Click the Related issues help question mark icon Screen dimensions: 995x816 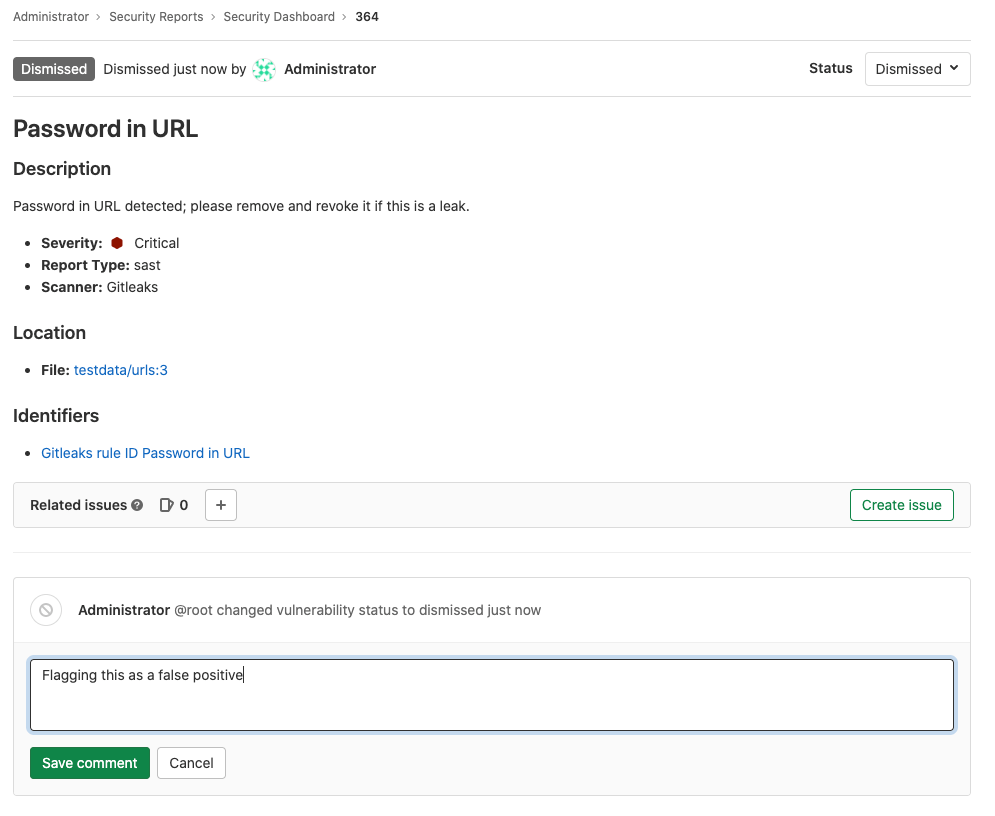pyautogui.click(x=136, y=505)
